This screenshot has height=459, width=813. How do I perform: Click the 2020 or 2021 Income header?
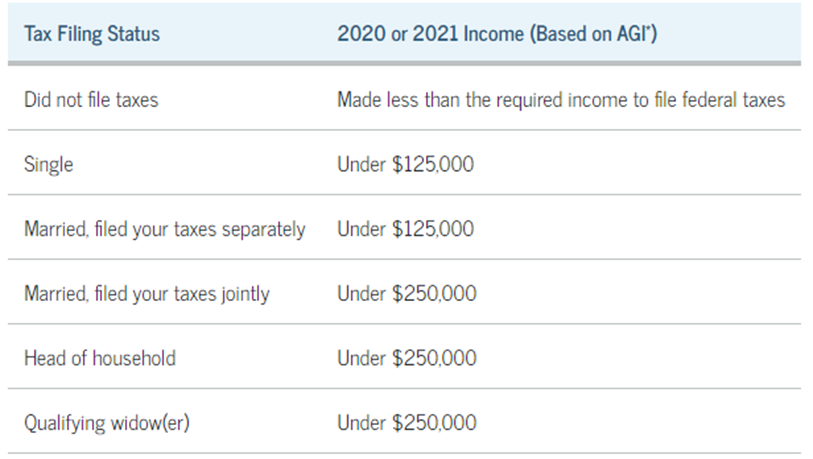[497, 34]
